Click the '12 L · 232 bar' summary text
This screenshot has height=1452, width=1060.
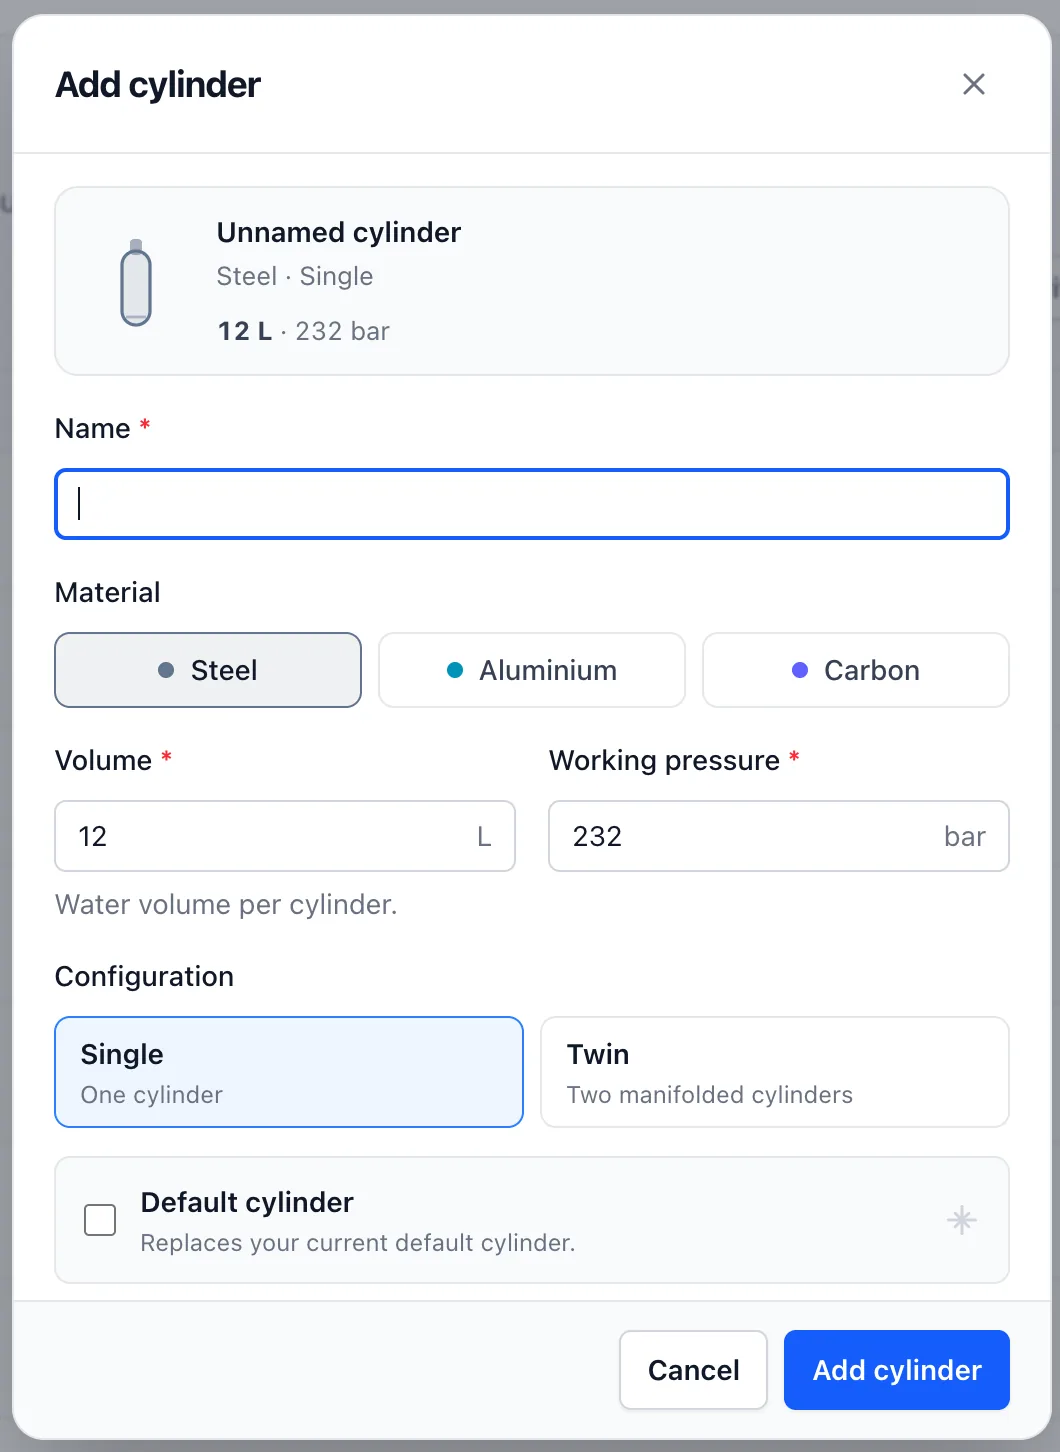click(x=304, y=331)
